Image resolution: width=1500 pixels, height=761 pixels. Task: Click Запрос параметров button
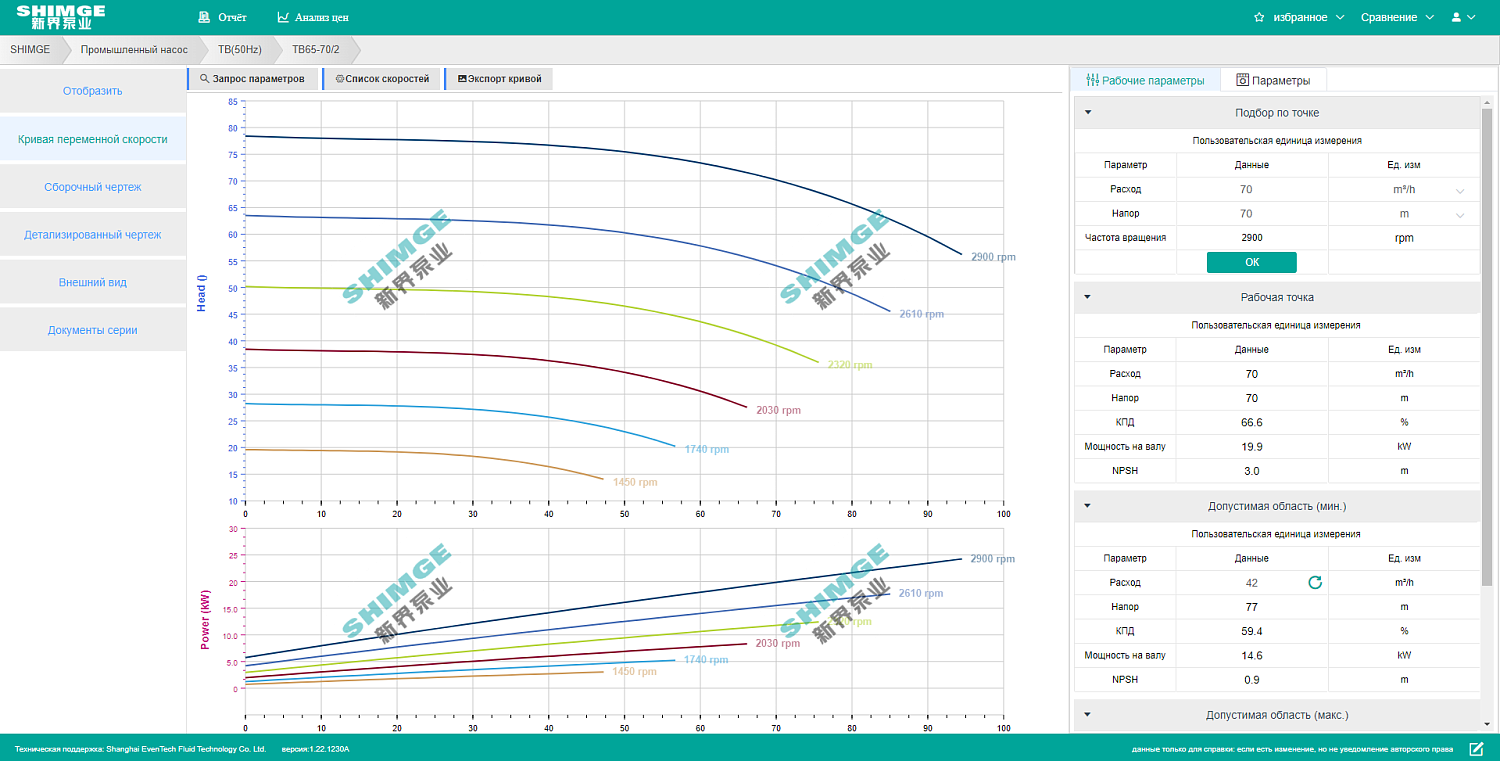tap(253, 79)
